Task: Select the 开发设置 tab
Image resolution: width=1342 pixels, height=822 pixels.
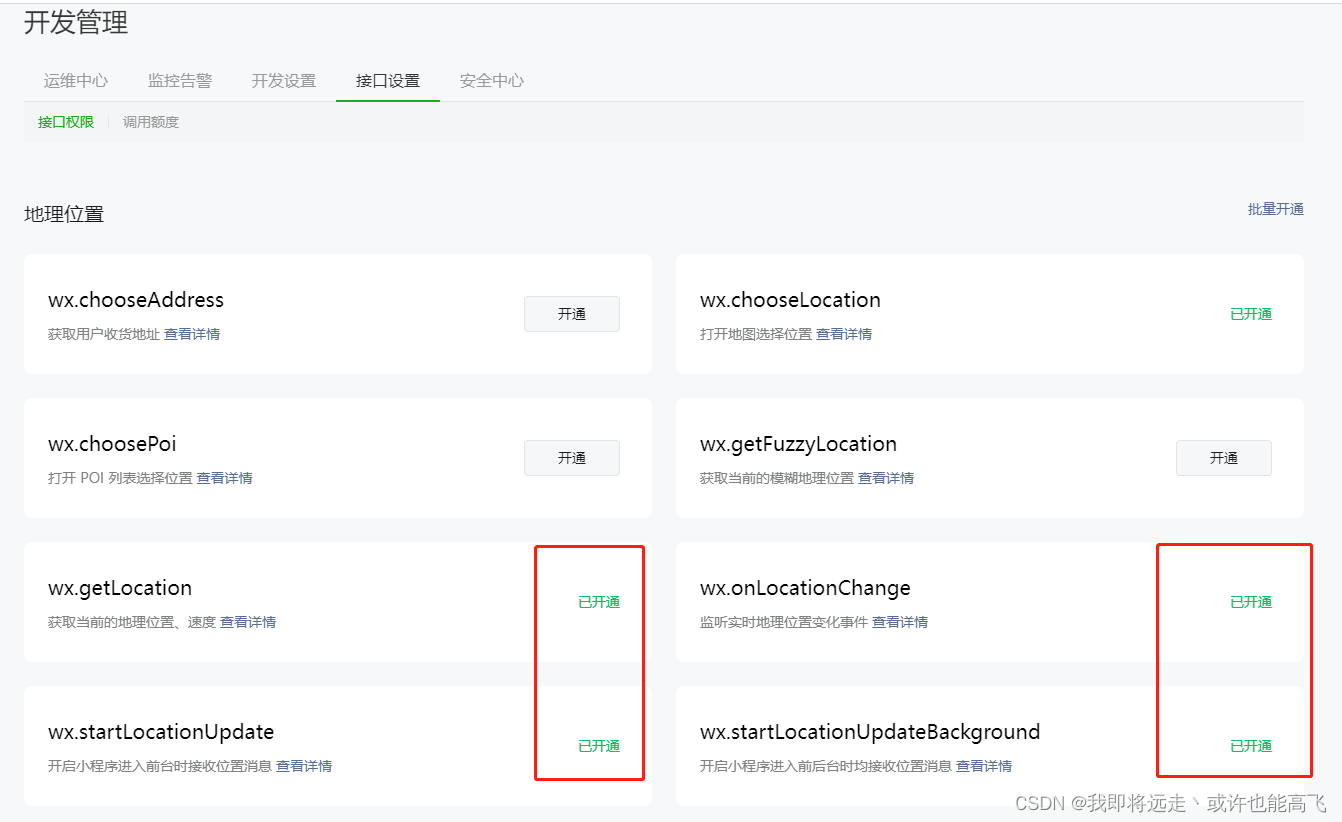Action: pyautogui.click(x=284, y=81)
